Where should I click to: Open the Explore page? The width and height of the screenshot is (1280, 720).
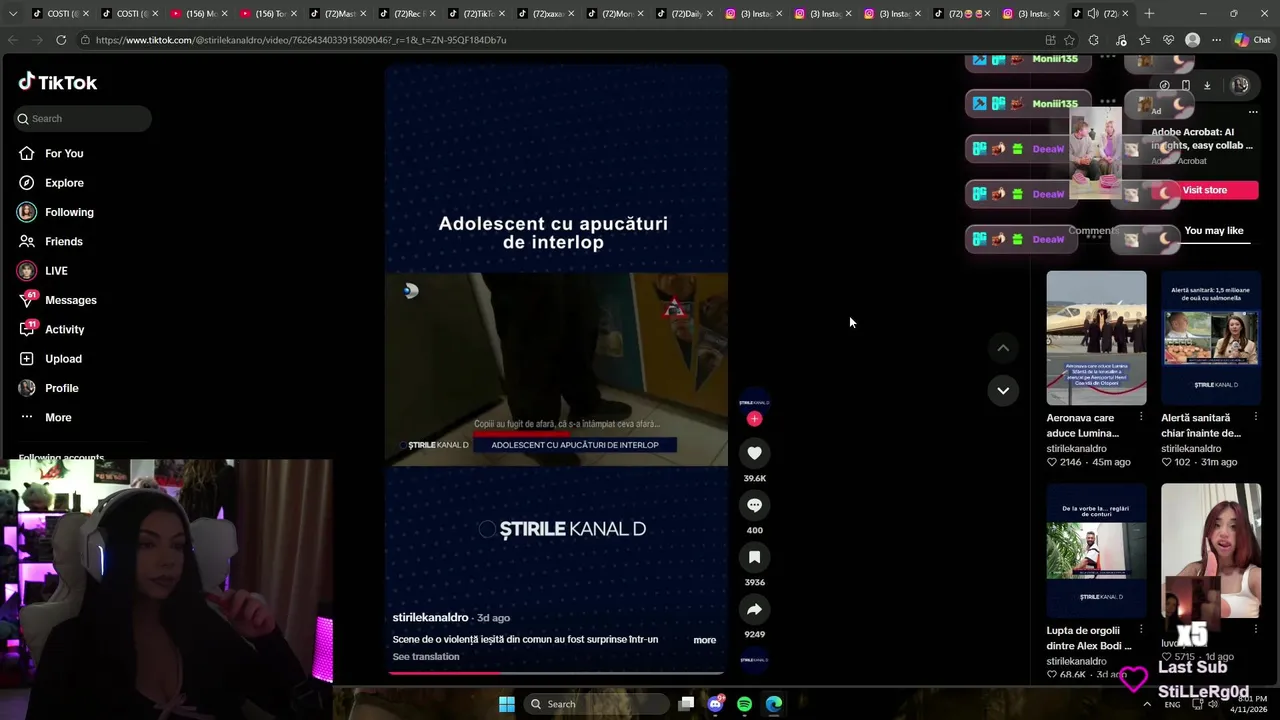point(64,183)
